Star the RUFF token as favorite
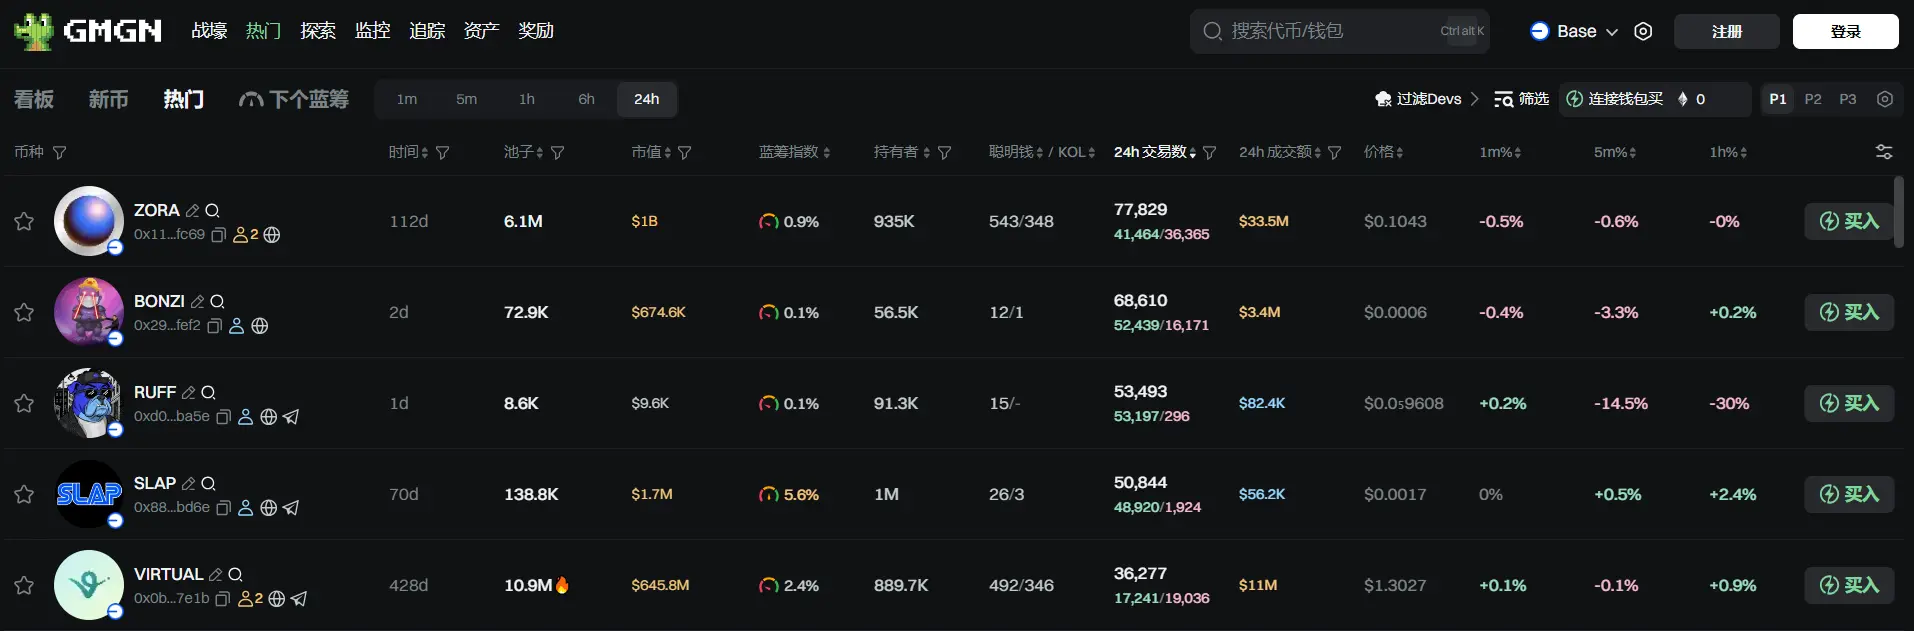This screenshot has height=631, width=1914. point(24,403)
